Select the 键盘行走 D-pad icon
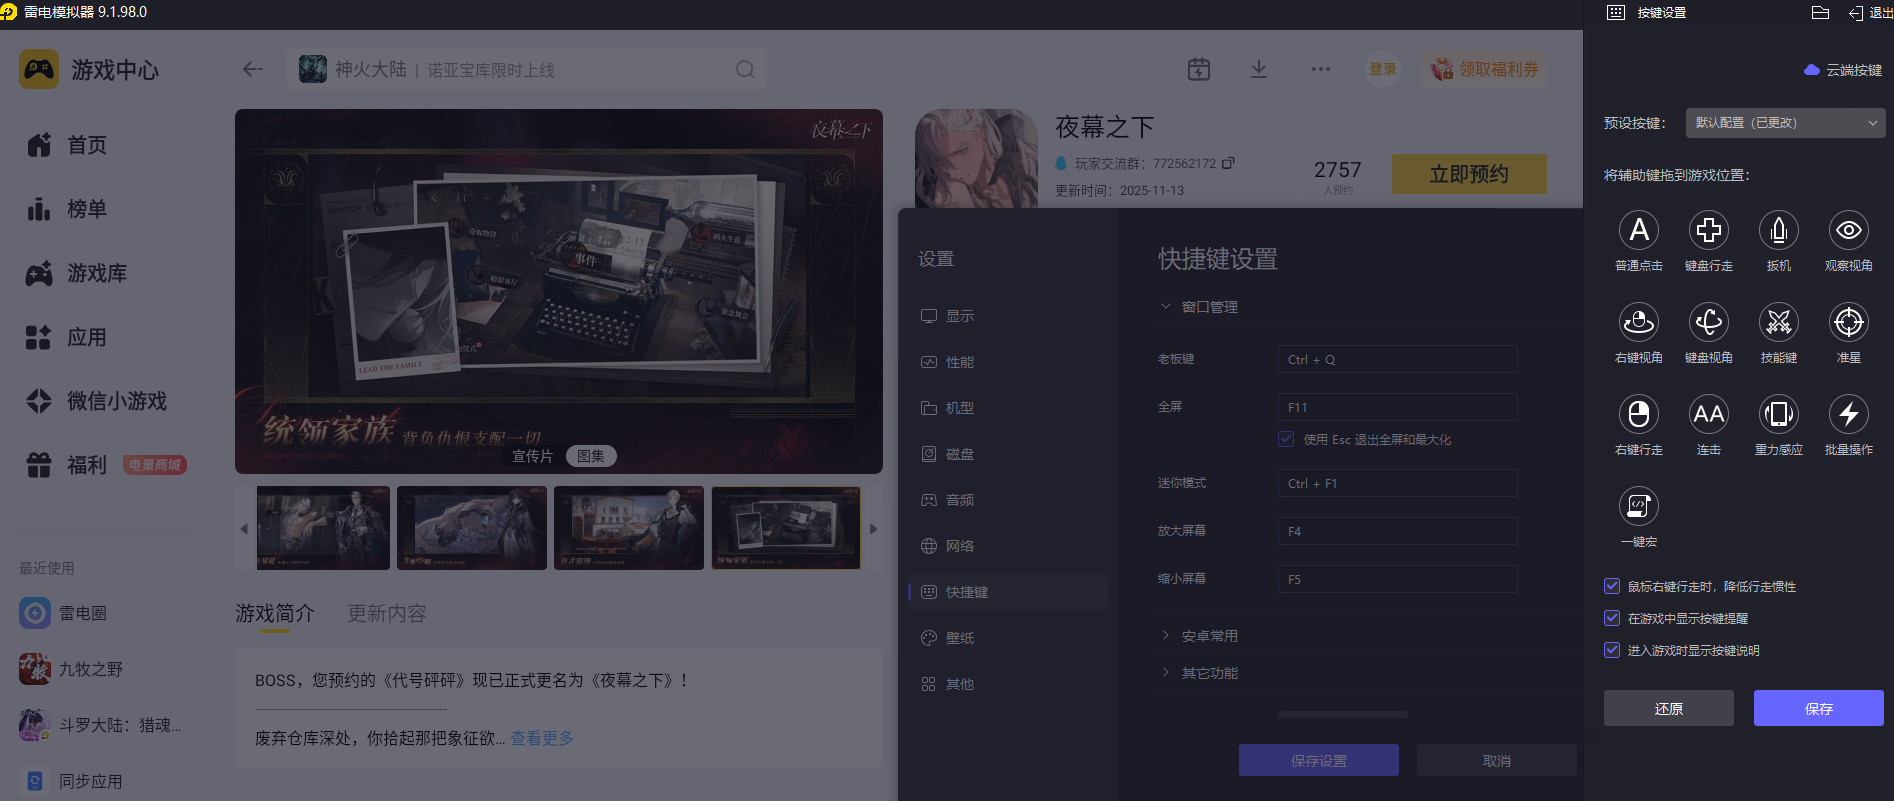1894x801 pixels. coord(1708,231)
